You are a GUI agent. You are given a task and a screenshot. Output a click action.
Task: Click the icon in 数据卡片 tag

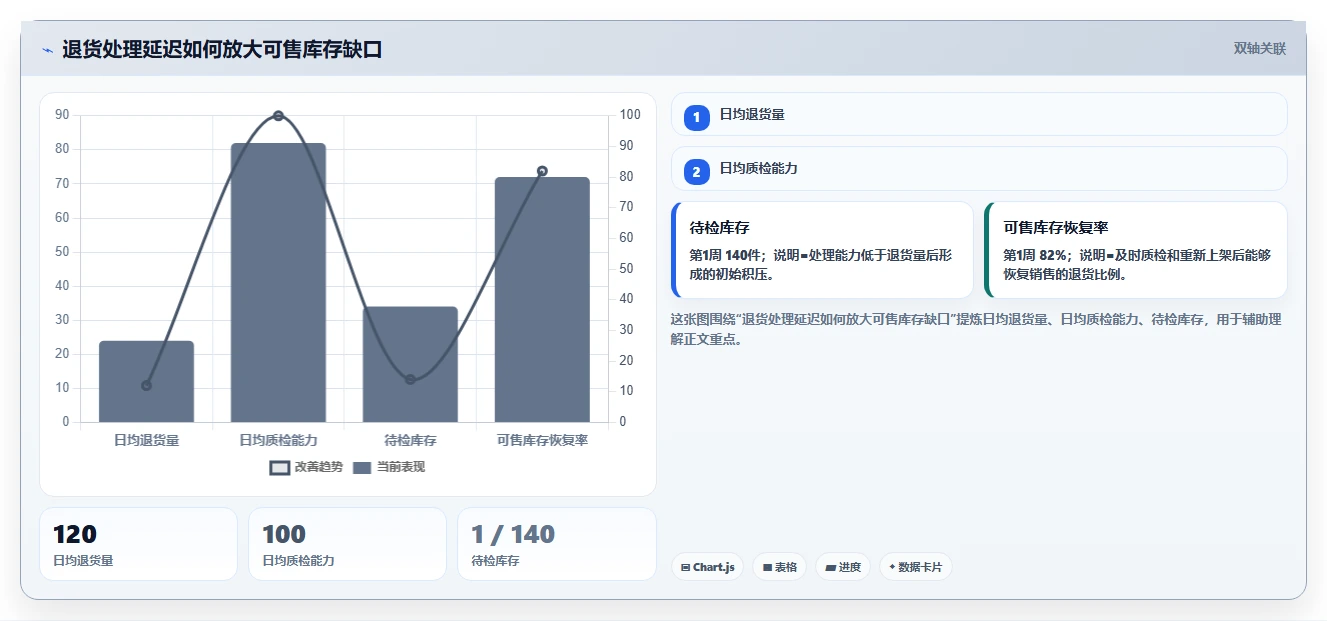pyautogui.click(x=892, y=567)
